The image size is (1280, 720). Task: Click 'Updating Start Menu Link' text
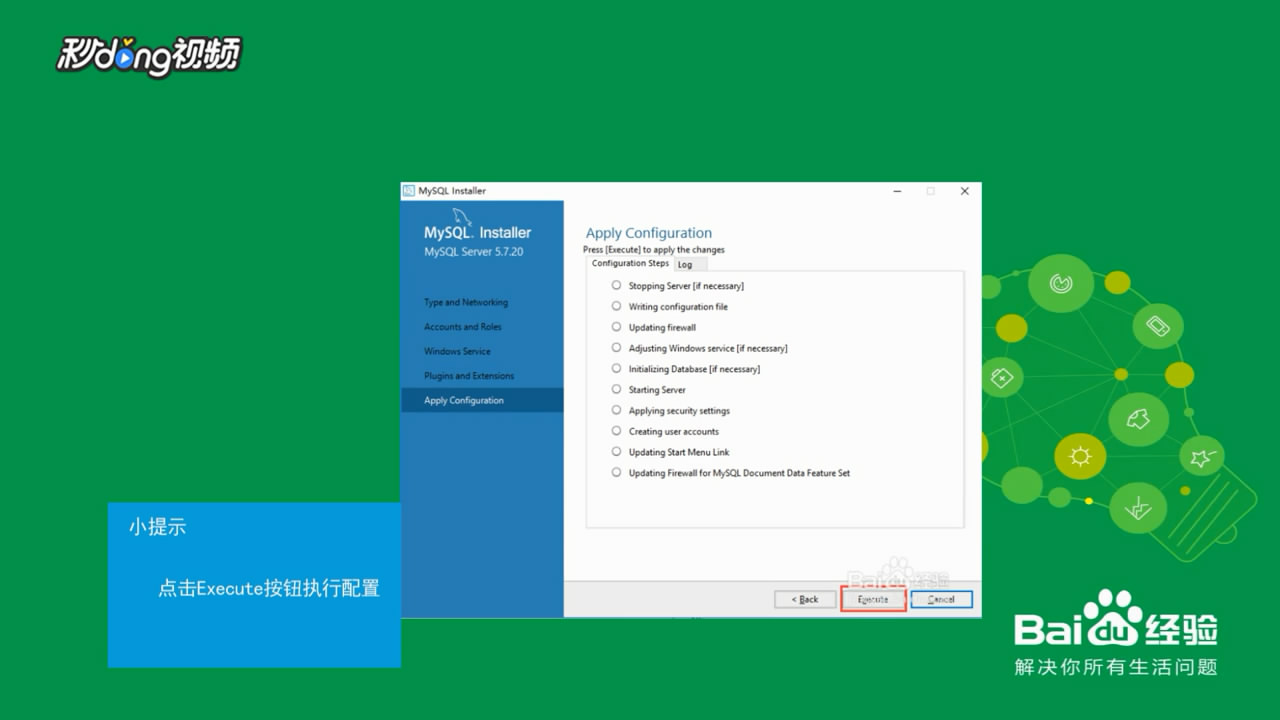(679, 453)
